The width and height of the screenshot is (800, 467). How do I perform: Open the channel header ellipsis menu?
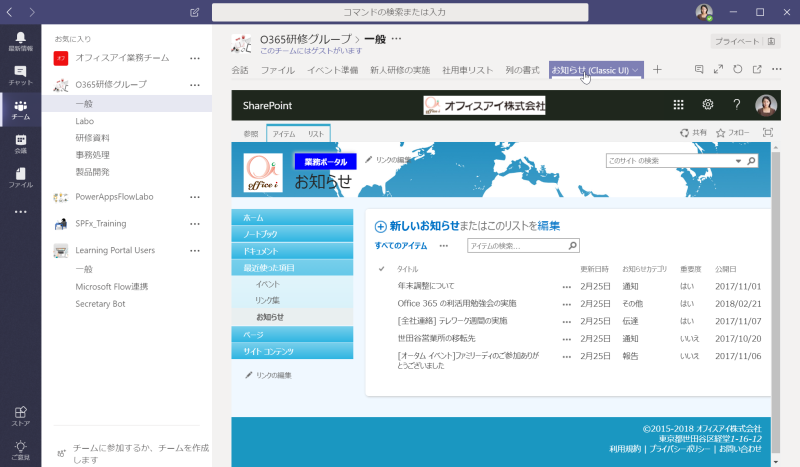396,39
